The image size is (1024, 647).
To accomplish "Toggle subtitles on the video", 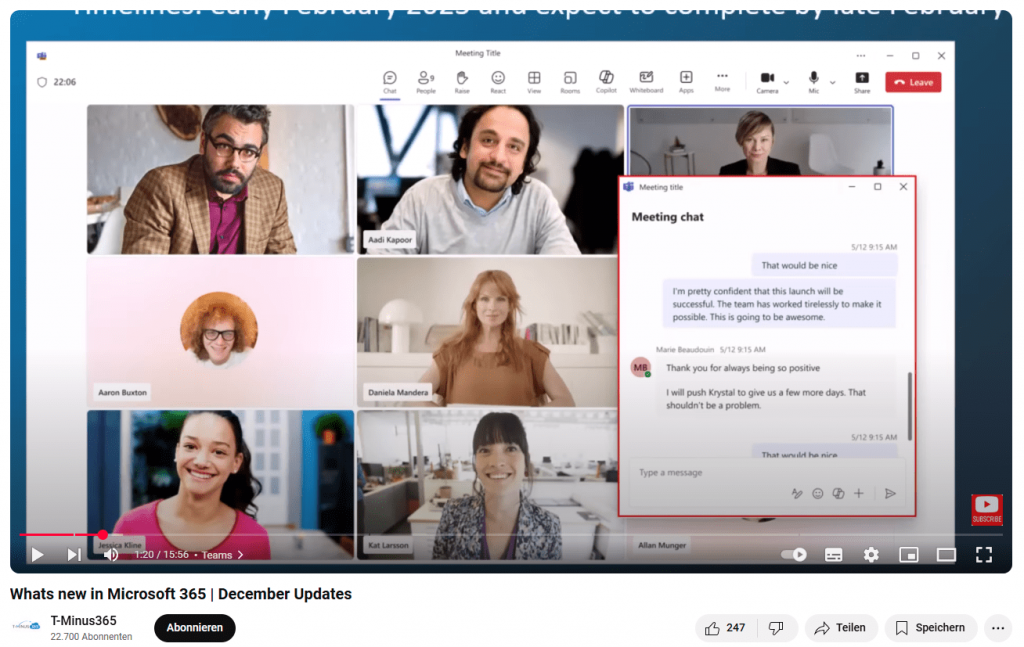I will tap(833, 555).
